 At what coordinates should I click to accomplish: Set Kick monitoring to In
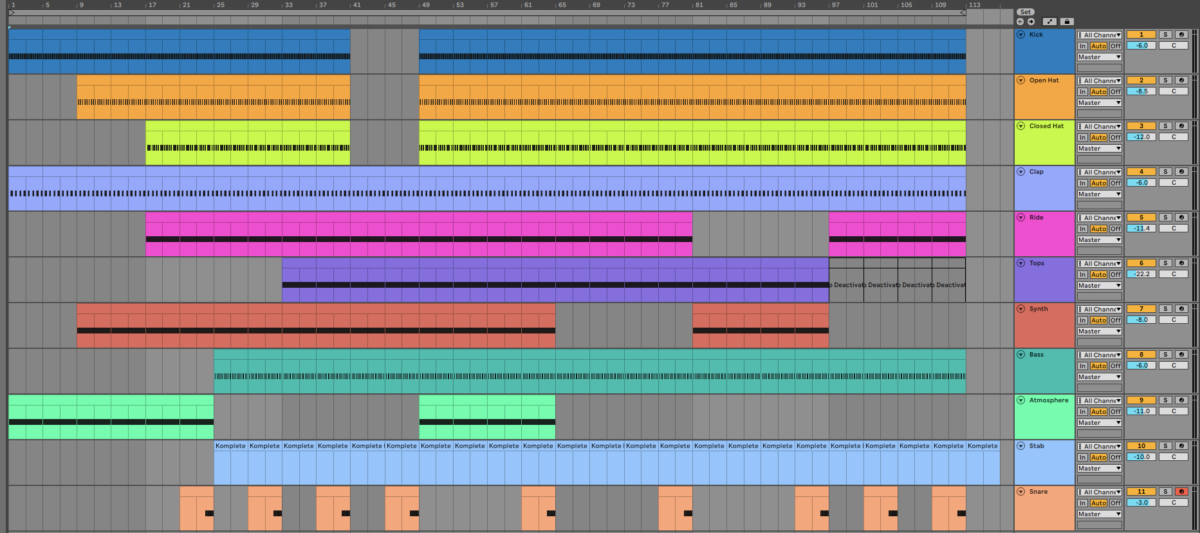click(1082, 46)
